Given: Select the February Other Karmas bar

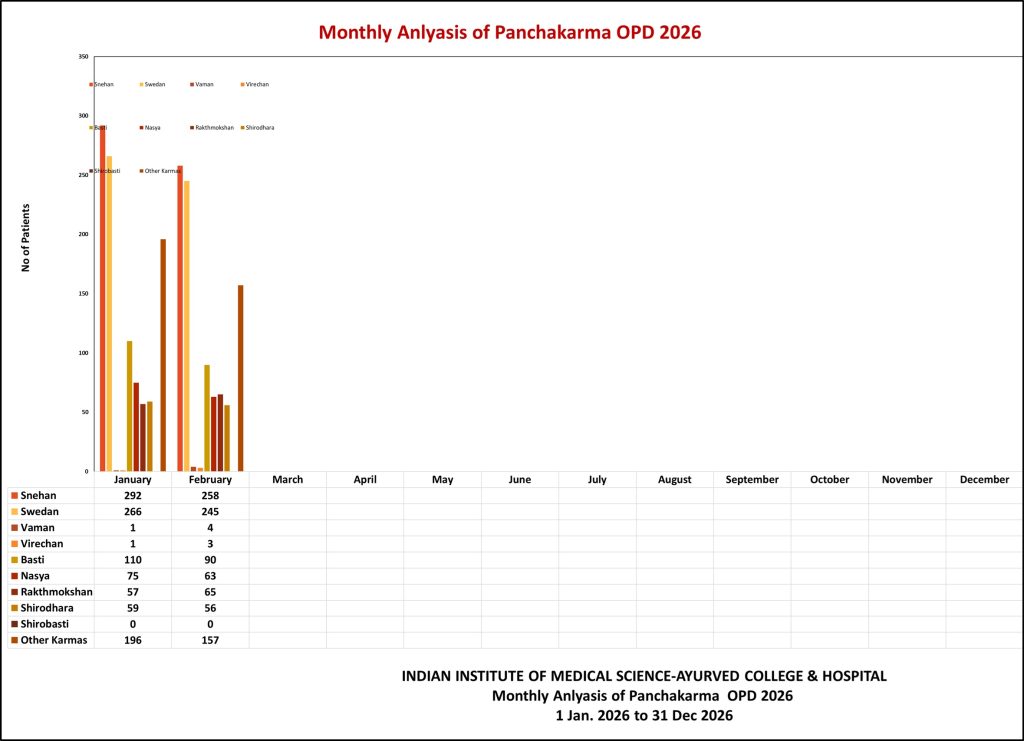Looking at the screenshot, I should (x=240, y=378).
